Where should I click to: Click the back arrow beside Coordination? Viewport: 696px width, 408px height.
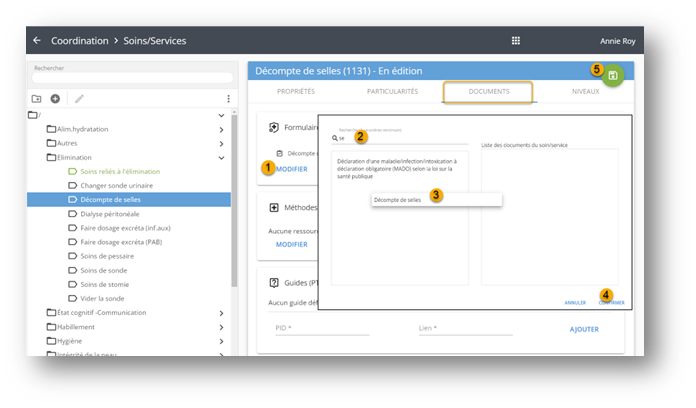tap(37, 41)
